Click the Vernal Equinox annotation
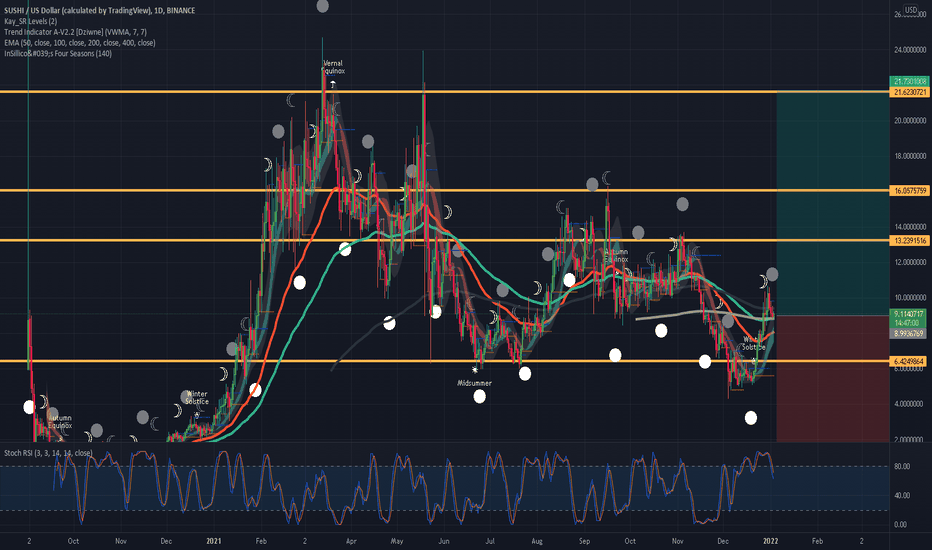 click(333, 67)
